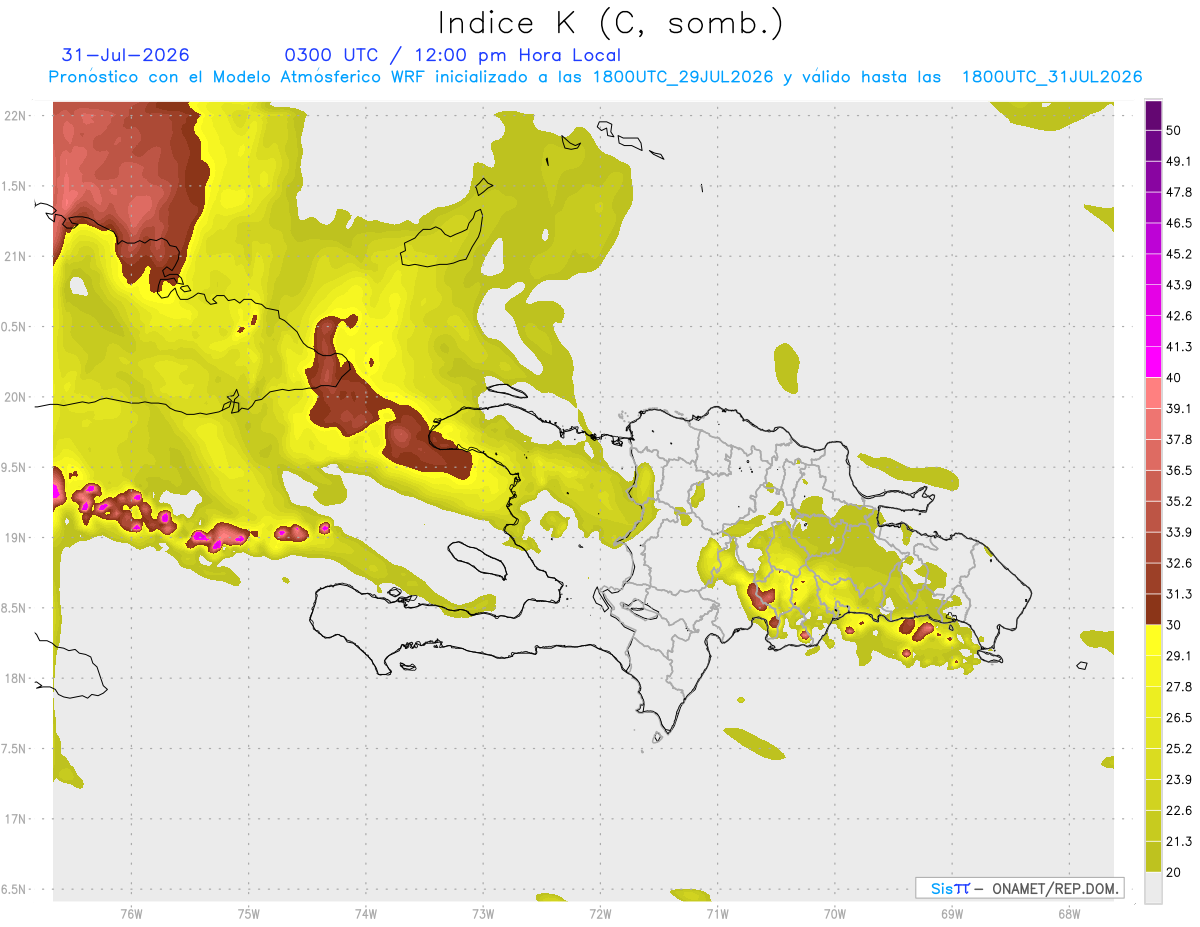Click the longitude axis label "70W"
Viewport: 1200px width, 927px height.
(x=834, y=914)
